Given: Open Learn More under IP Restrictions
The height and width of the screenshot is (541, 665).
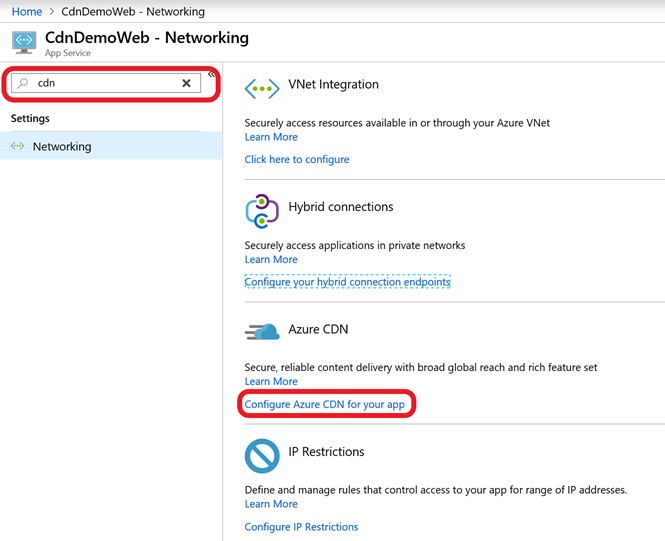Looking at the screenshot, I should [x=271, y=504].
